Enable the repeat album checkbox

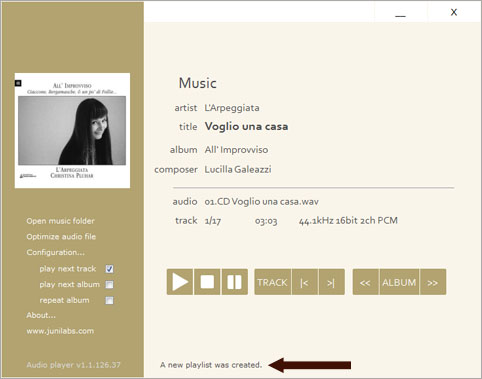coord(109,300)
